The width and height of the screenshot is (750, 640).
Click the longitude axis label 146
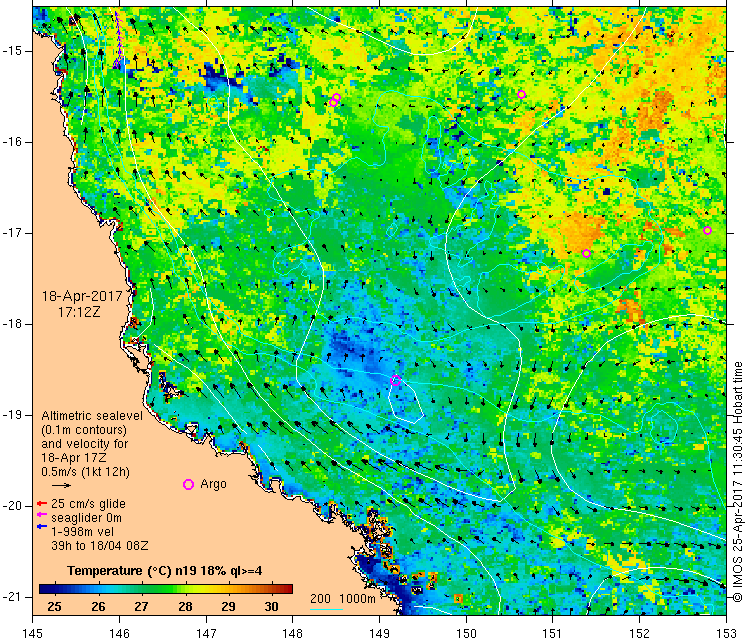(x=119, y=633)
